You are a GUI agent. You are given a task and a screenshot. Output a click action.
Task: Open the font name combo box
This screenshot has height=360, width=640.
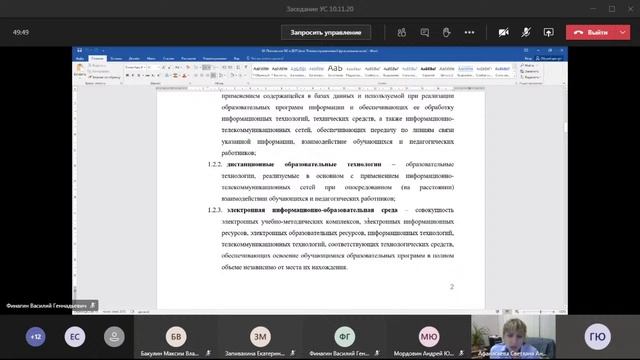point(135,67)
